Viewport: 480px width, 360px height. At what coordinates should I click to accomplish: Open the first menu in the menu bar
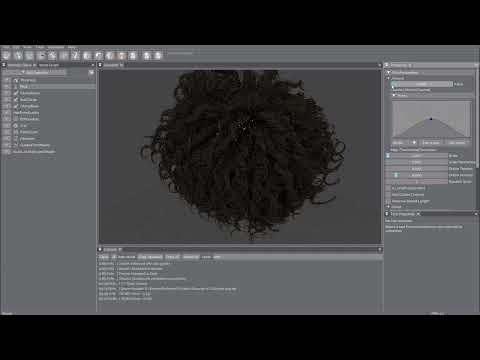(x=6, y=47)
